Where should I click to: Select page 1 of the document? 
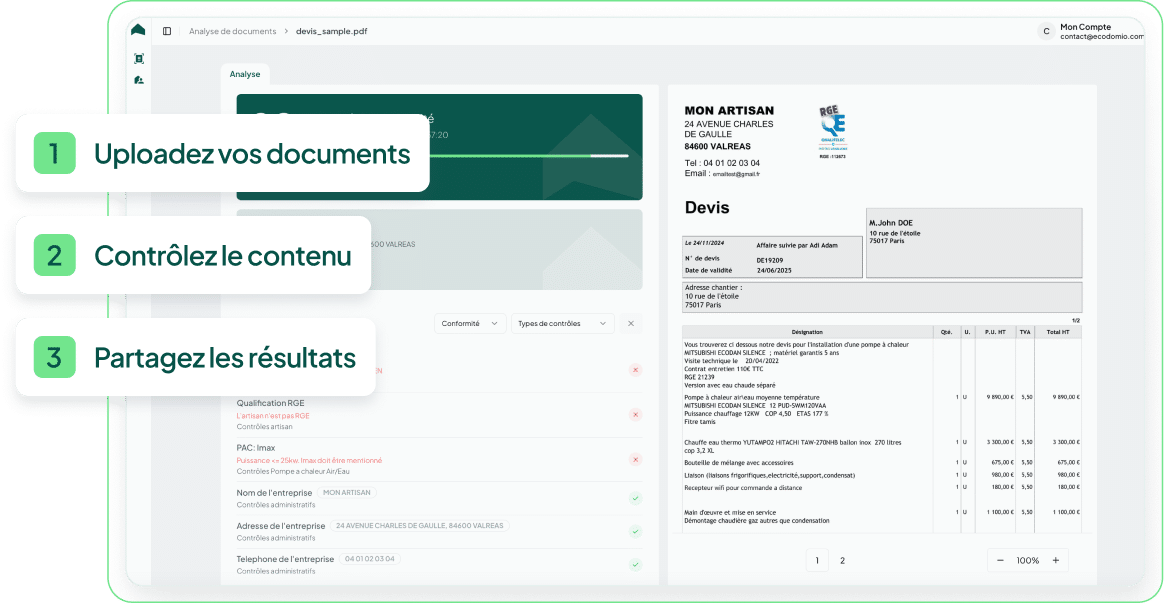click(817, 561)
